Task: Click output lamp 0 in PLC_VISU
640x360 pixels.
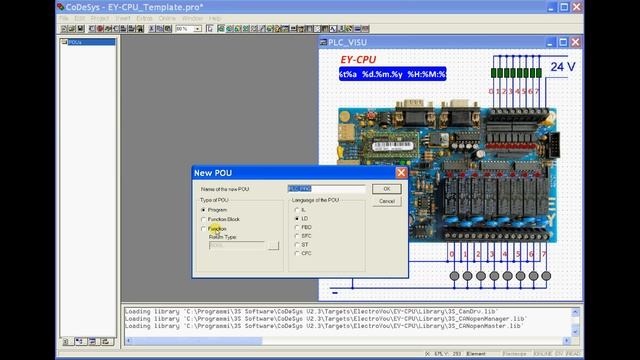Action: click(x=454, y=276)
